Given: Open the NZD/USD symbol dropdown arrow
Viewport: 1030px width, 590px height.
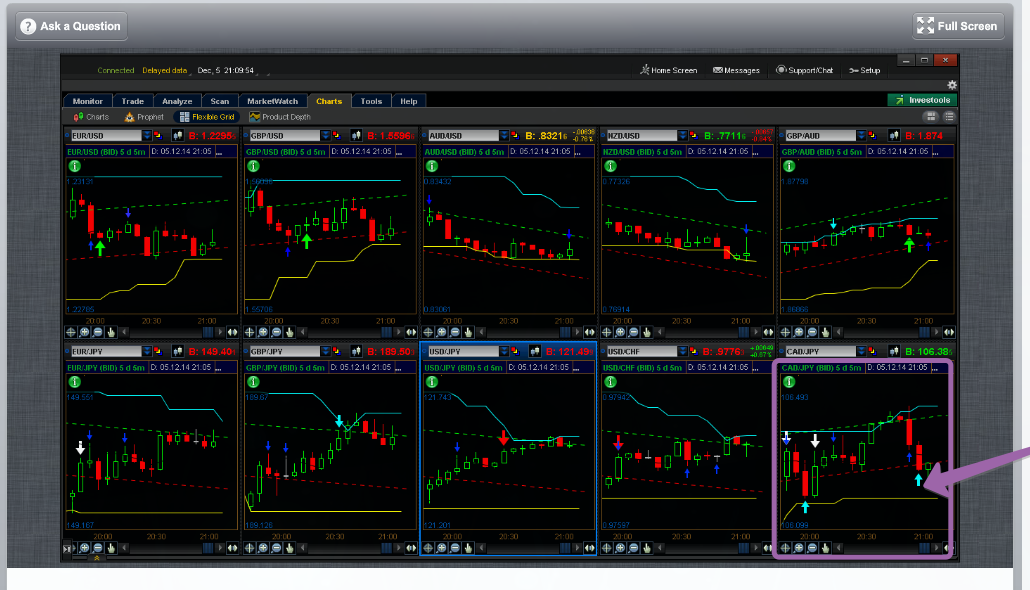Looking at the screenshot, I should (x=682, y=135).
